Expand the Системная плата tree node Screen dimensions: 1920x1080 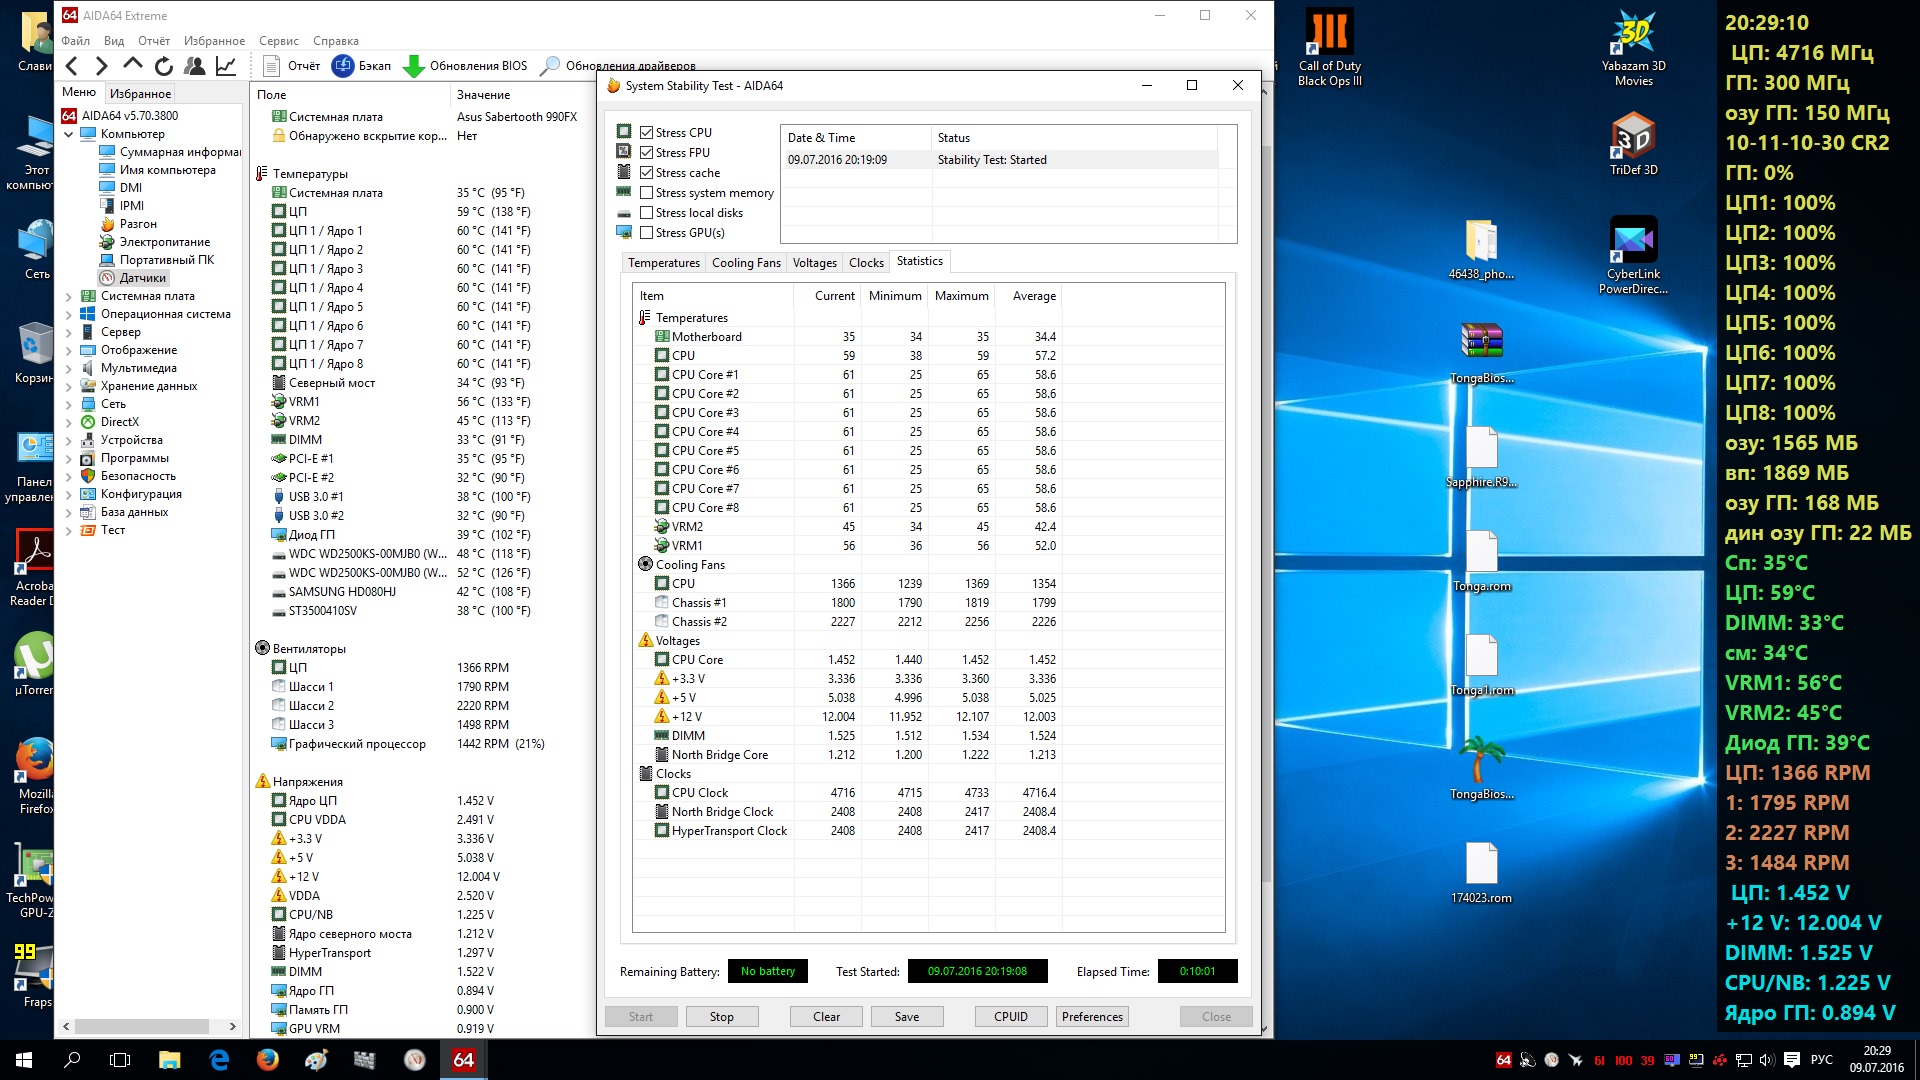tap(68, 297)
